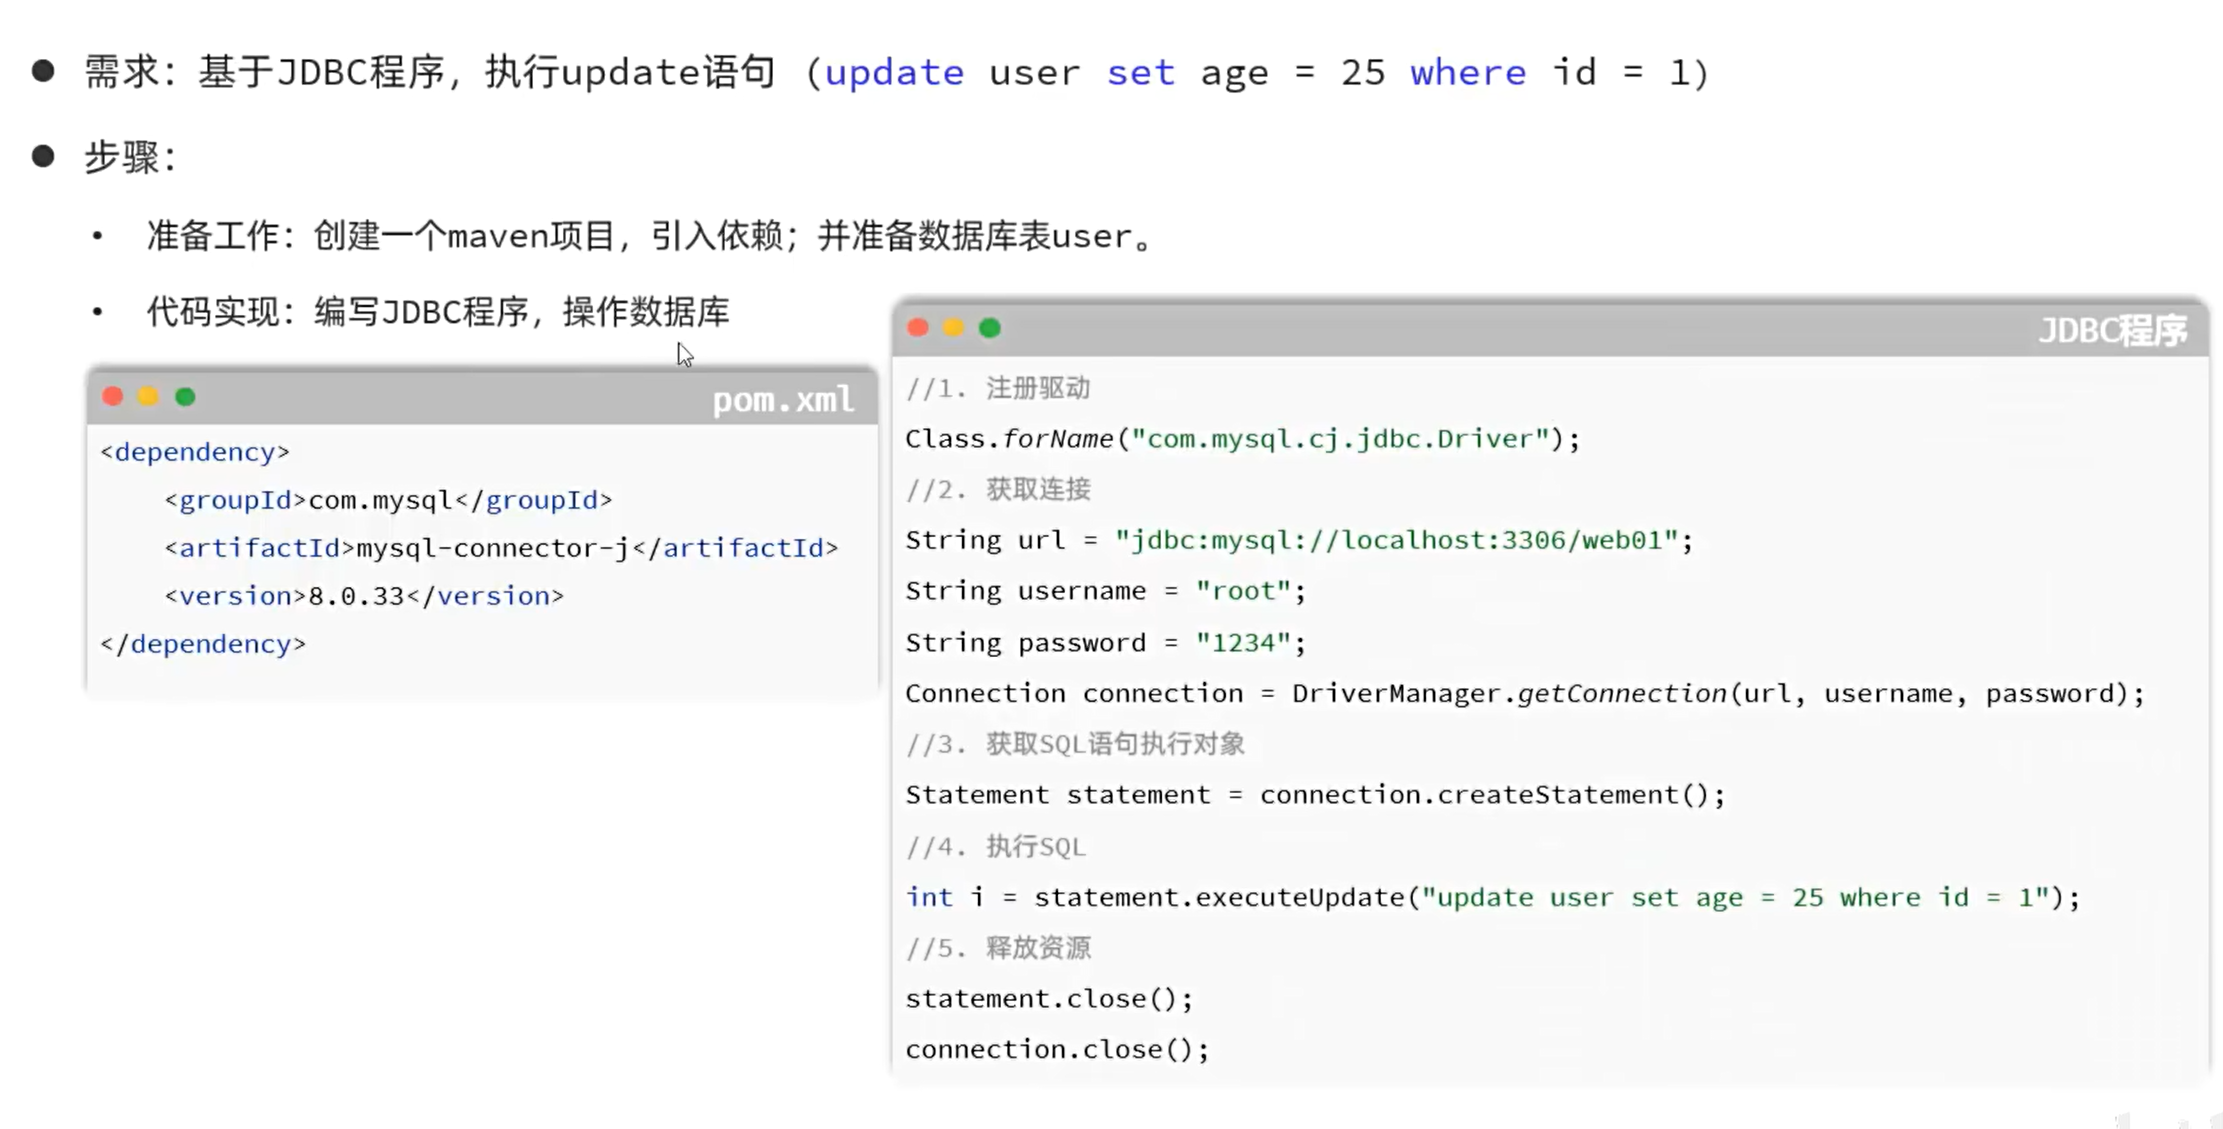
Task: Click yellow dot on pom.xml window
Action: coord(148,397)
